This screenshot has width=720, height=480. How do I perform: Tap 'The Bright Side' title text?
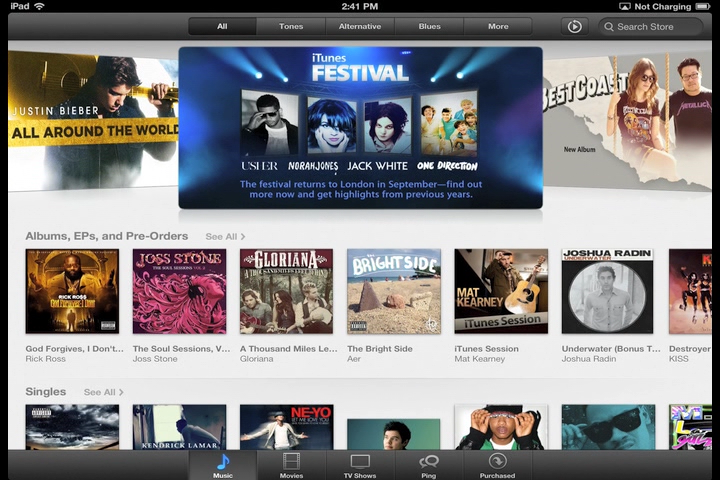tap(380, 349)
